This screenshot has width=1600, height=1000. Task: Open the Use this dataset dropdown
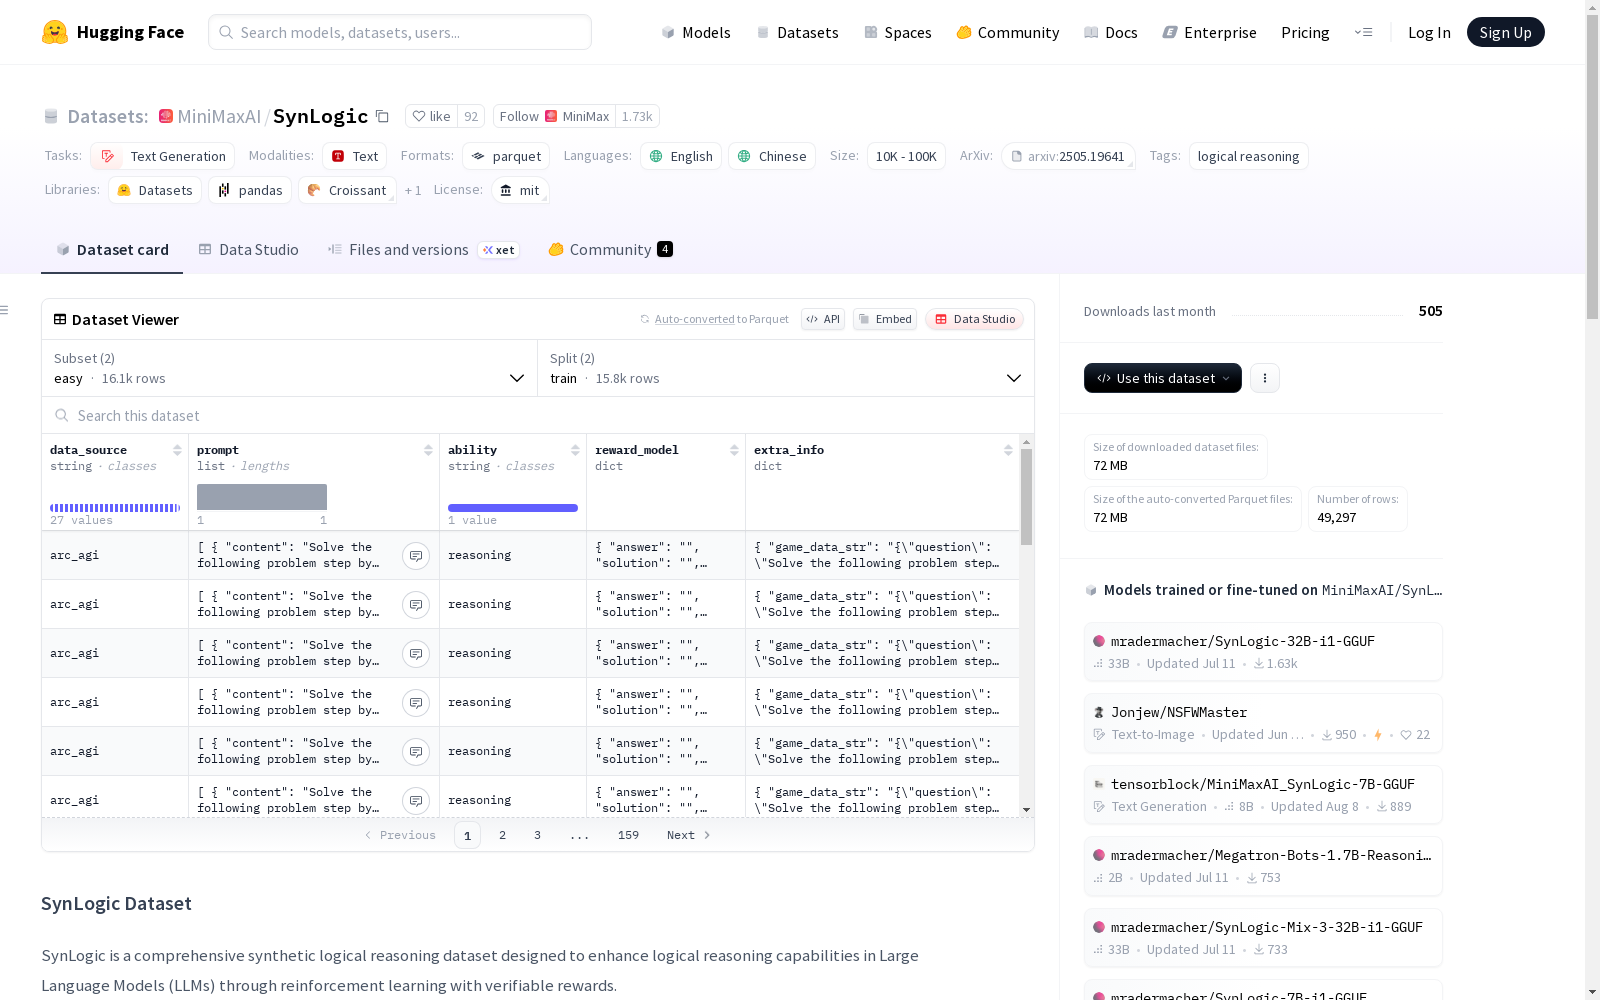(1163, 378)
